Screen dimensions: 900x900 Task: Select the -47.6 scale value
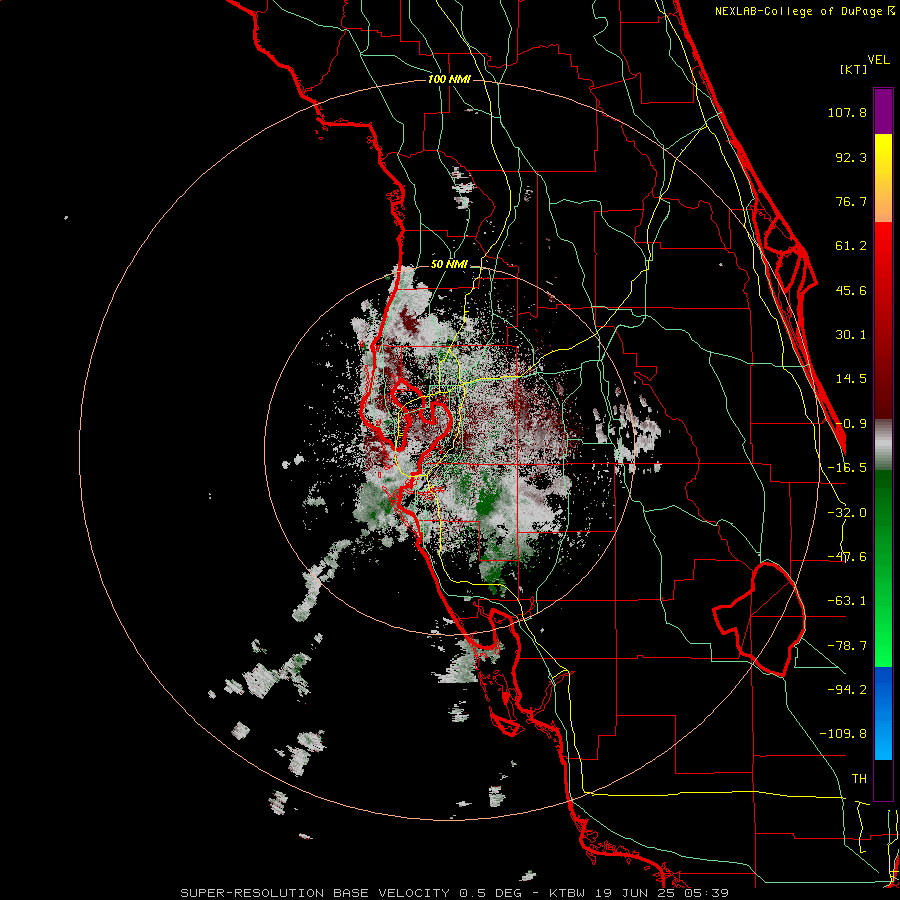tap(847, 557)
